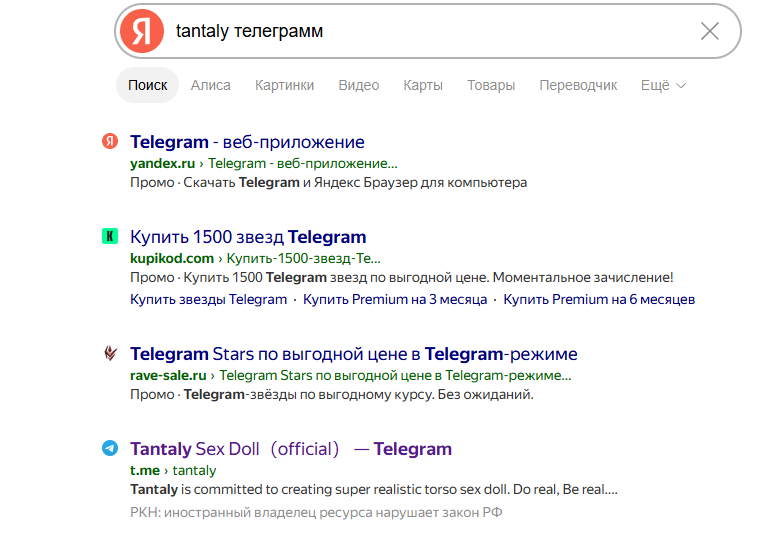The image size is (764, 541).
Task: Open 'Купить Premium на 3 месяца' sitelink
Action: (x=395, y=299)
